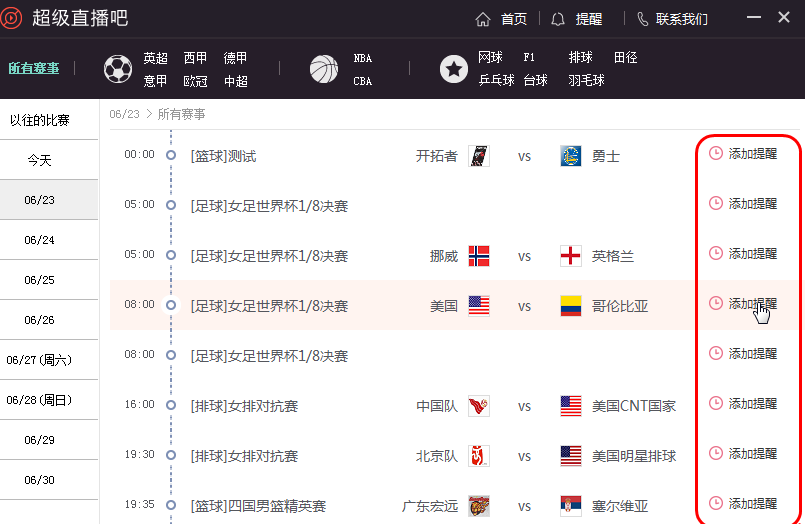Click the 06/23 breadcrumb text
This screenshot has width=805, height=524.
point(124,114)
